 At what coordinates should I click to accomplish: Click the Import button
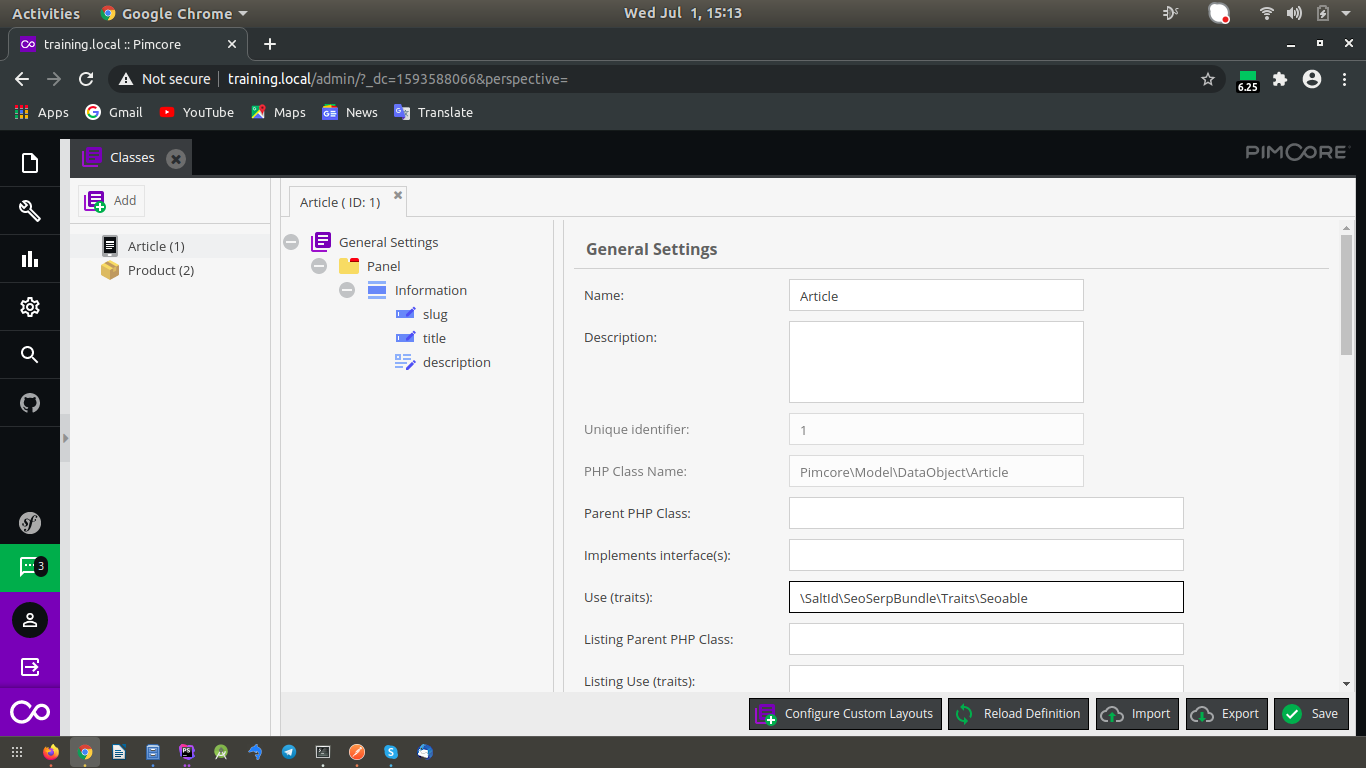(x=1138, y=714)
